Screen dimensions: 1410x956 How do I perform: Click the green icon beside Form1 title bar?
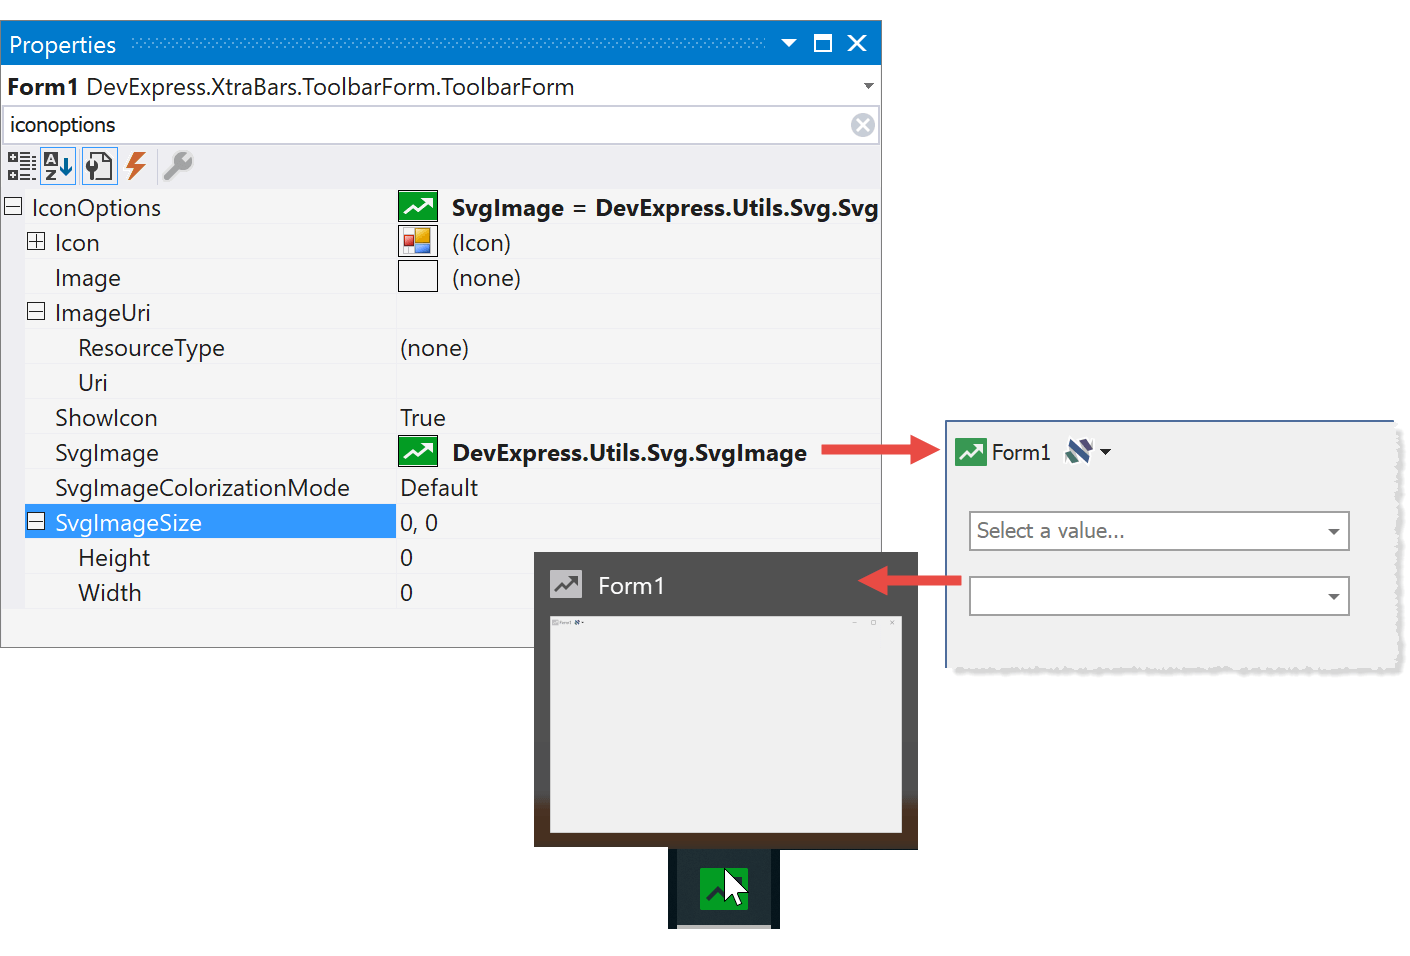click(x=970, y=451)
